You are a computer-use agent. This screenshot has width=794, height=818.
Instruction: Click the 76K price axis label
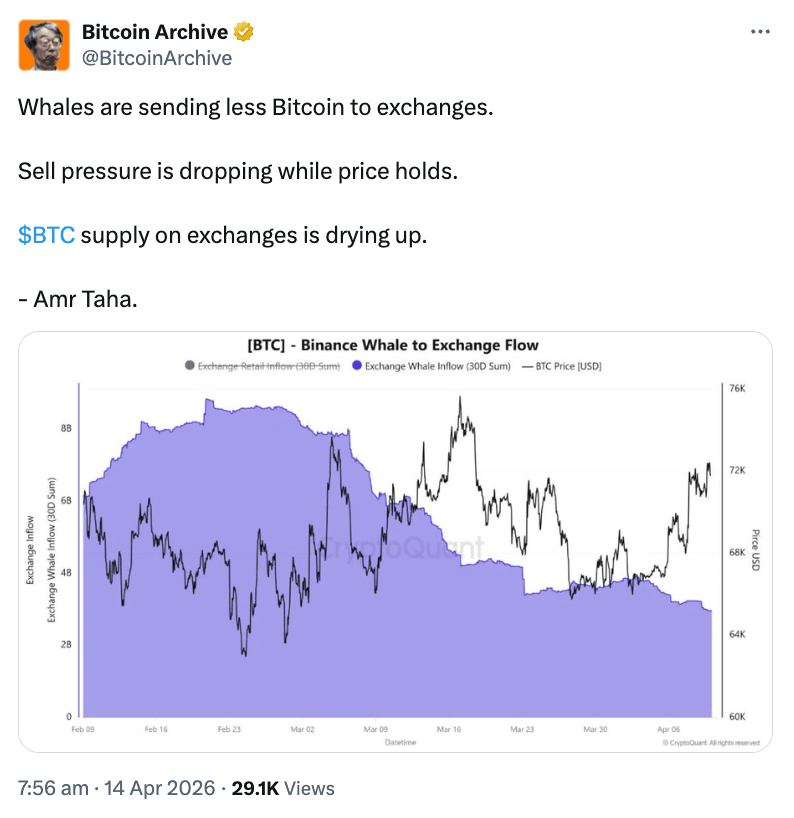click(x=737, y=388)
